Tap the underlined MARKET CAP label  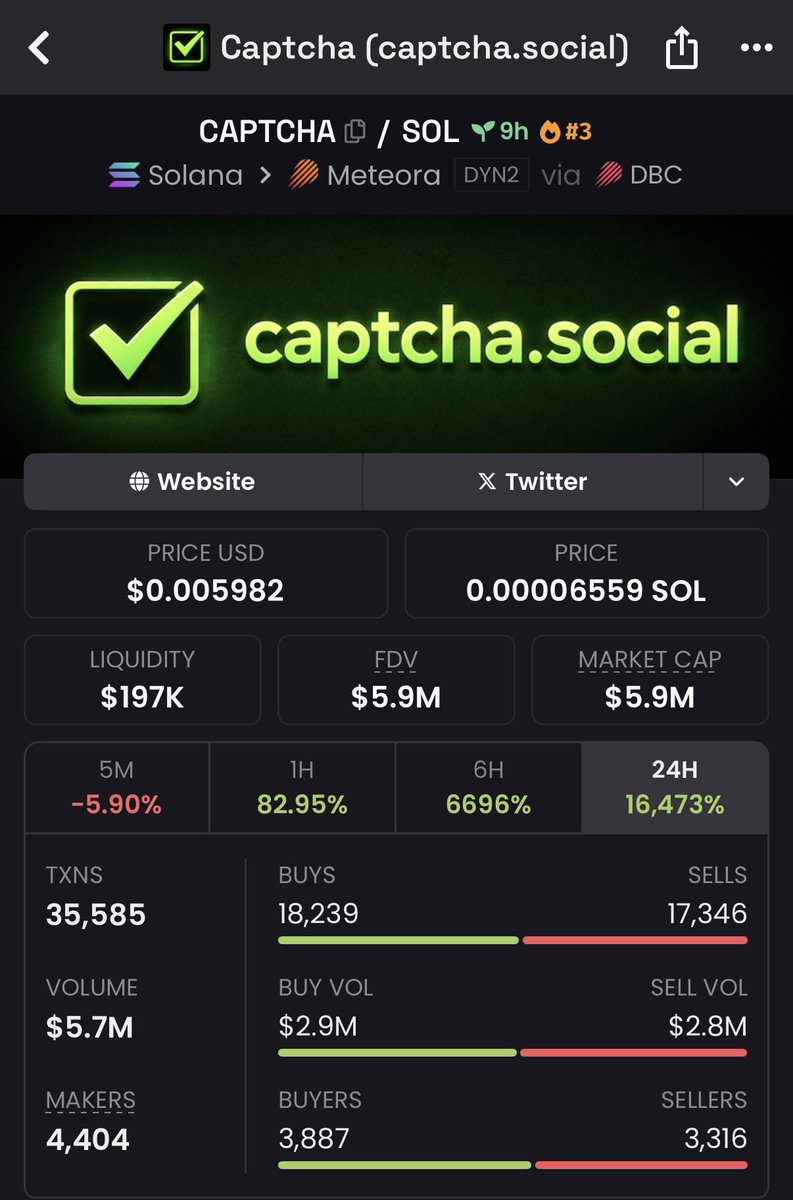(x=650, y=660)
